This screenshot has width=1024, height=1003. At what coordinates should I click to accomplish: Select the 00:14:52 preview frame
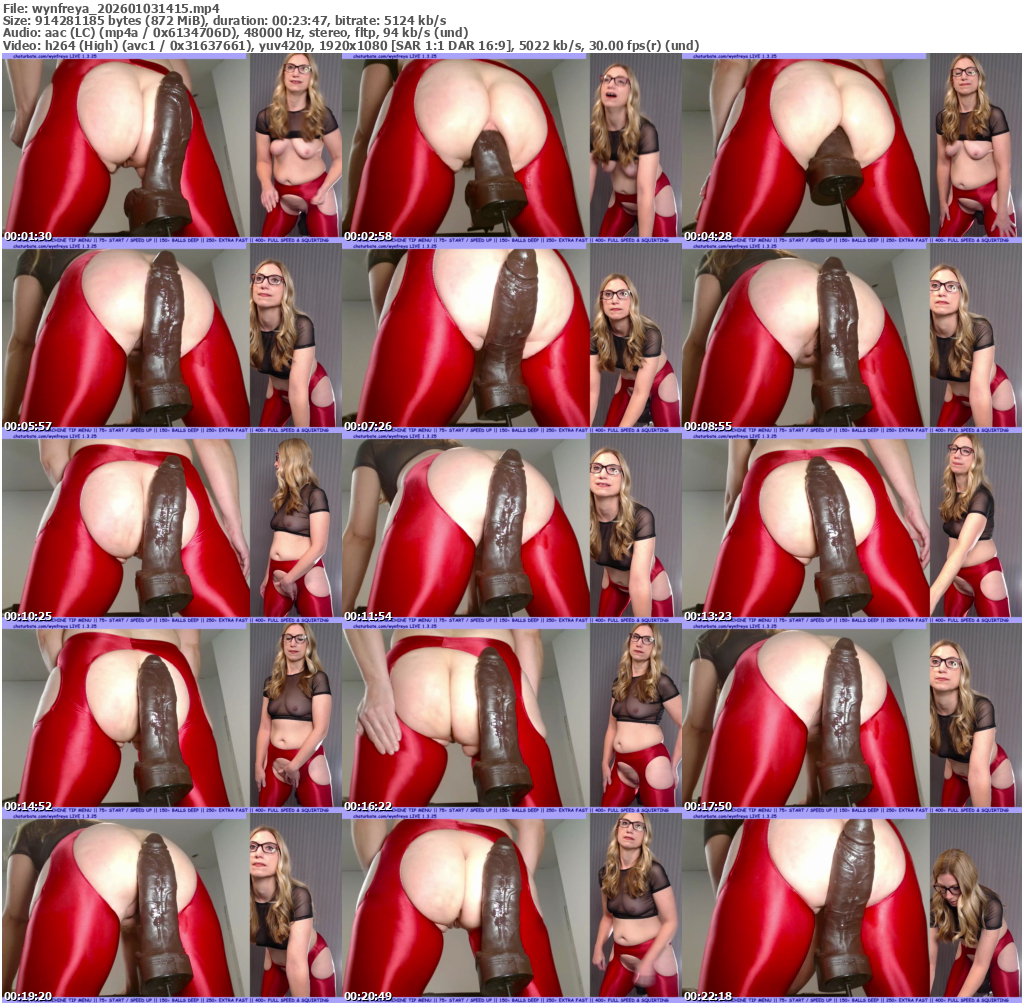(x=171, y=718)
